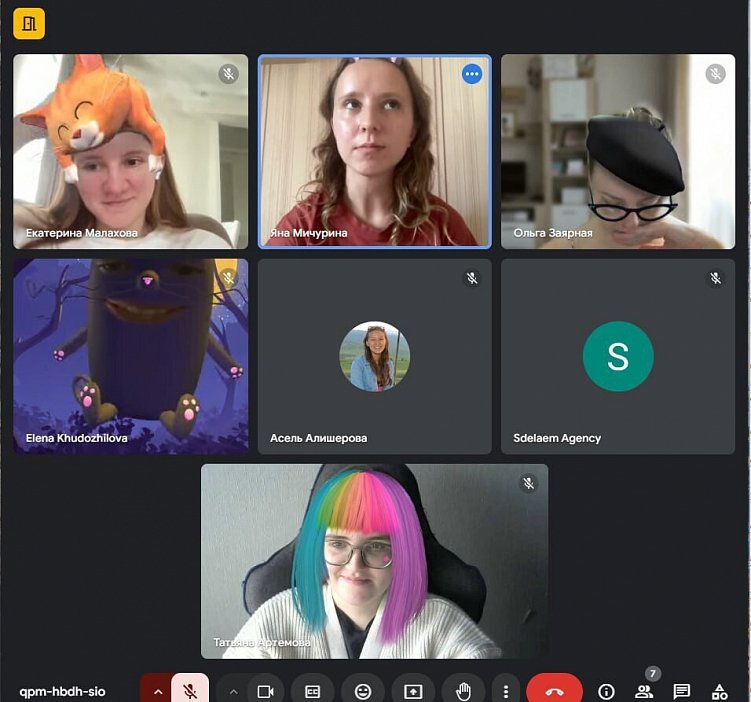Click the yellow door icon at top left
This screenshot has width=751, height=702.
tap(29, 23)
